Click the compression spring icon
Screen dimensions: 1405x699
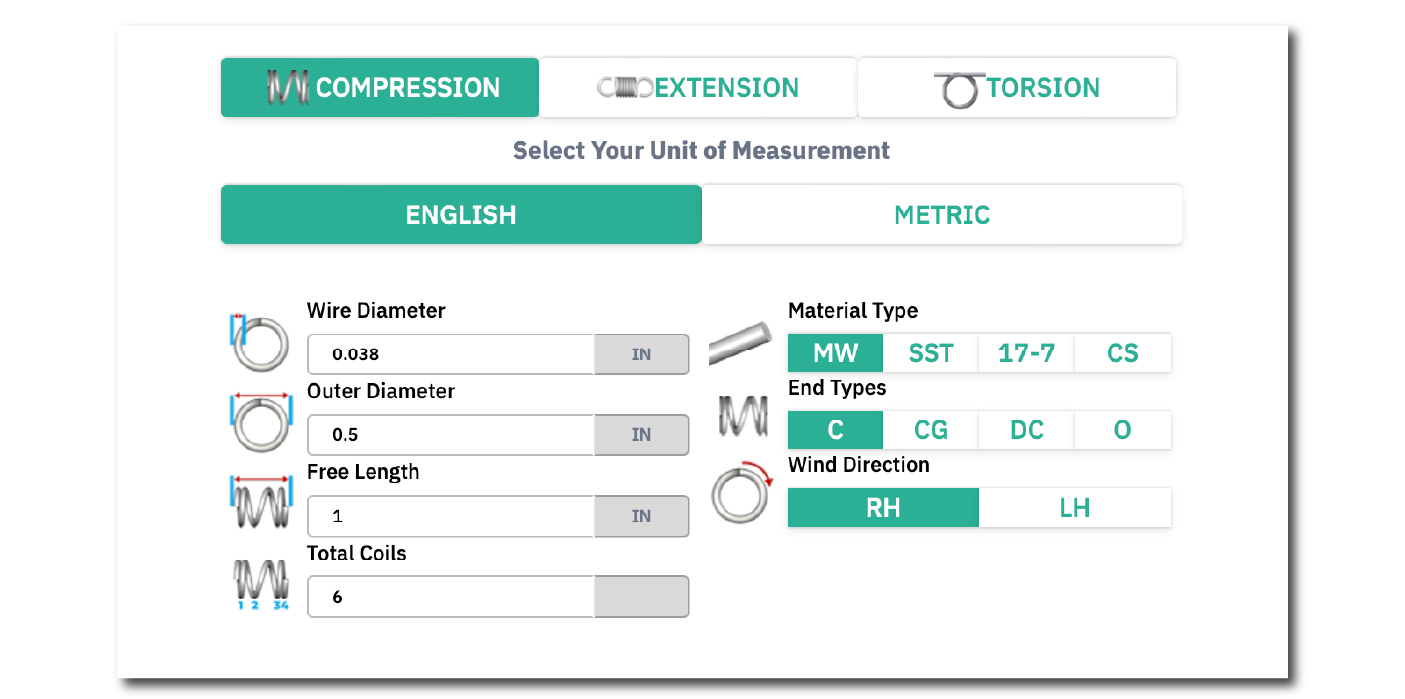click(x=287, y=87)
